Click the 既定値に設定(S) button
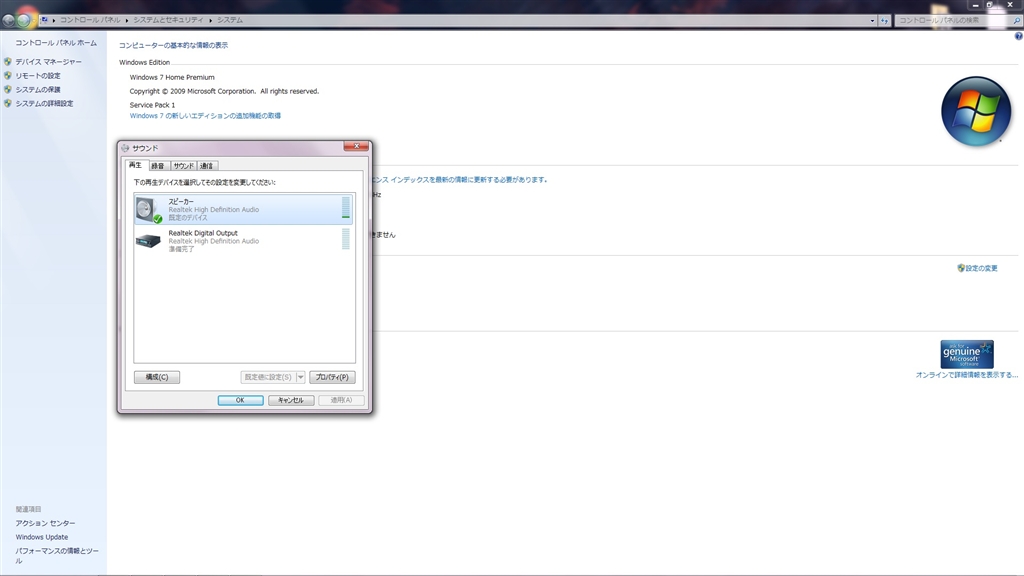Viewport: 1024px width, 576px height. pyautogui.click(x=268, y=377)
